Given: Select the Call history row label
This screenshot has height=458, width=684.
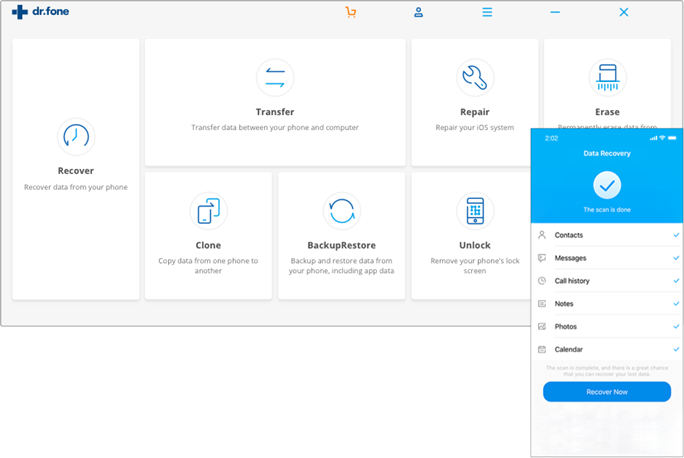Looking at the screenshot, I should pos(572,281).
